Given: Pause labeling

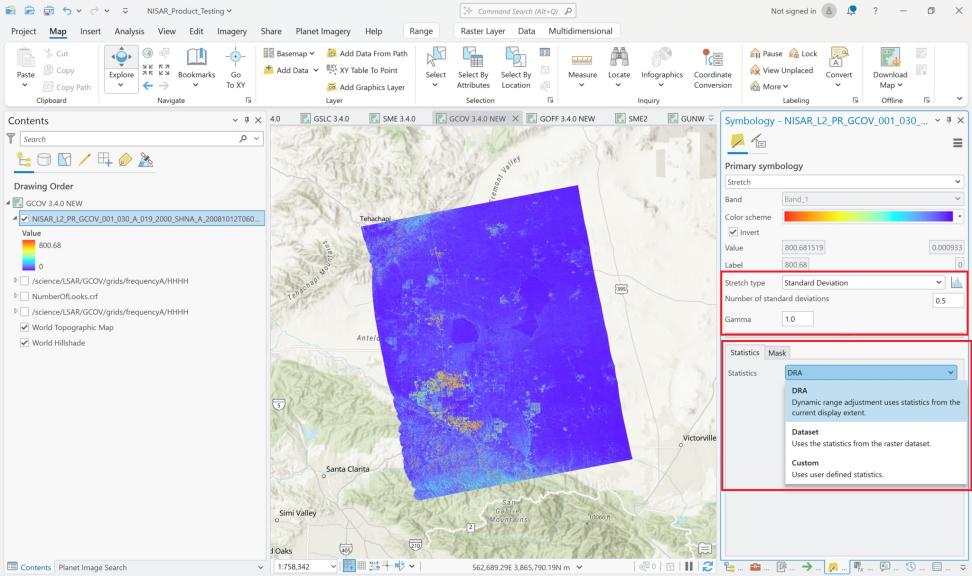Looking at the screenshot, I should [766, 53].
